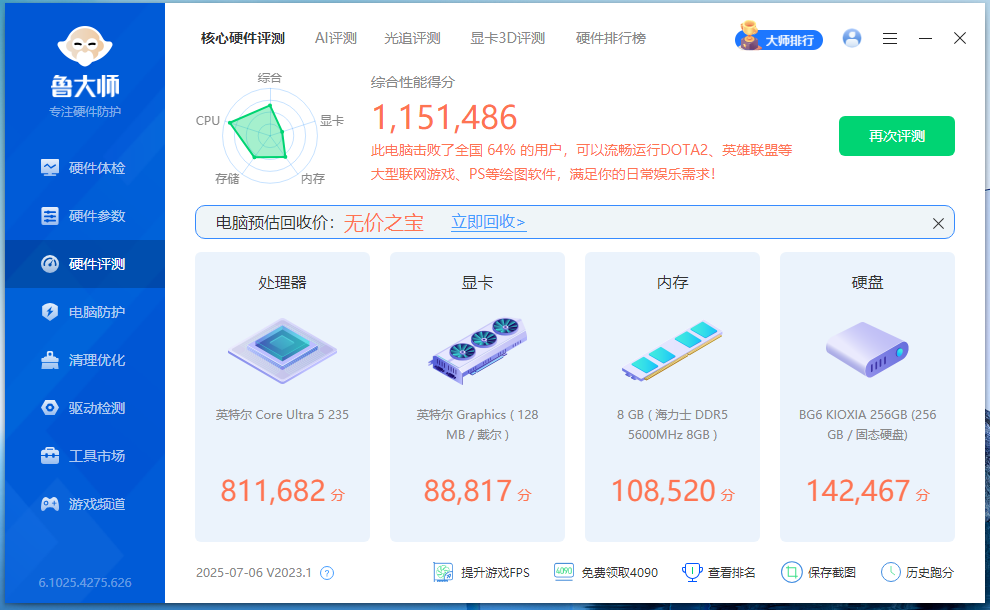Close the 鲁大师 window
This screenshot has height=610, width=990.
(960, 39)
